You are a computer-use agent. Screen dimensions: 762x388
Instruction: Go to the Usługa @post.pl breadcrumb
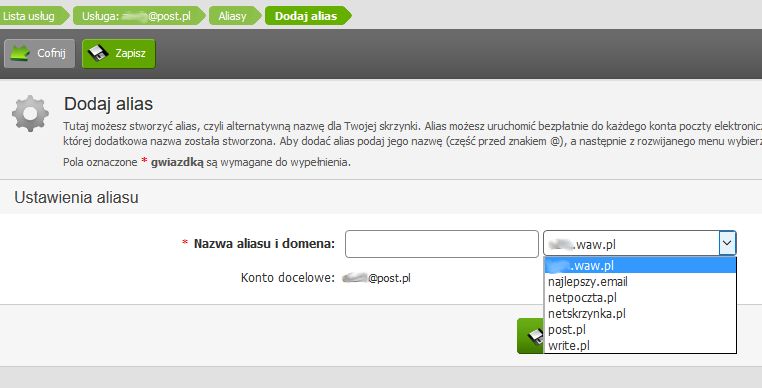(138, 16)
